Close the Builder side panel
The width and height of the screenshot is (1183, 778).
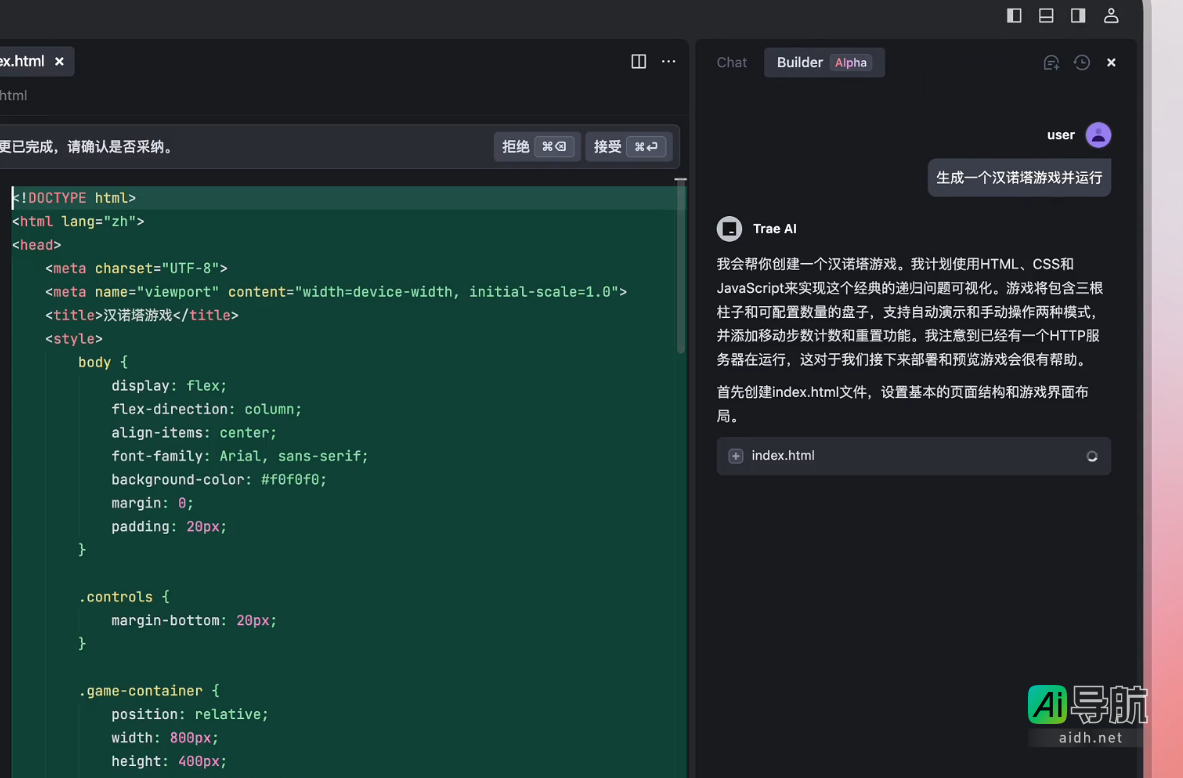pyautogui.click(x=1111, y=63)
